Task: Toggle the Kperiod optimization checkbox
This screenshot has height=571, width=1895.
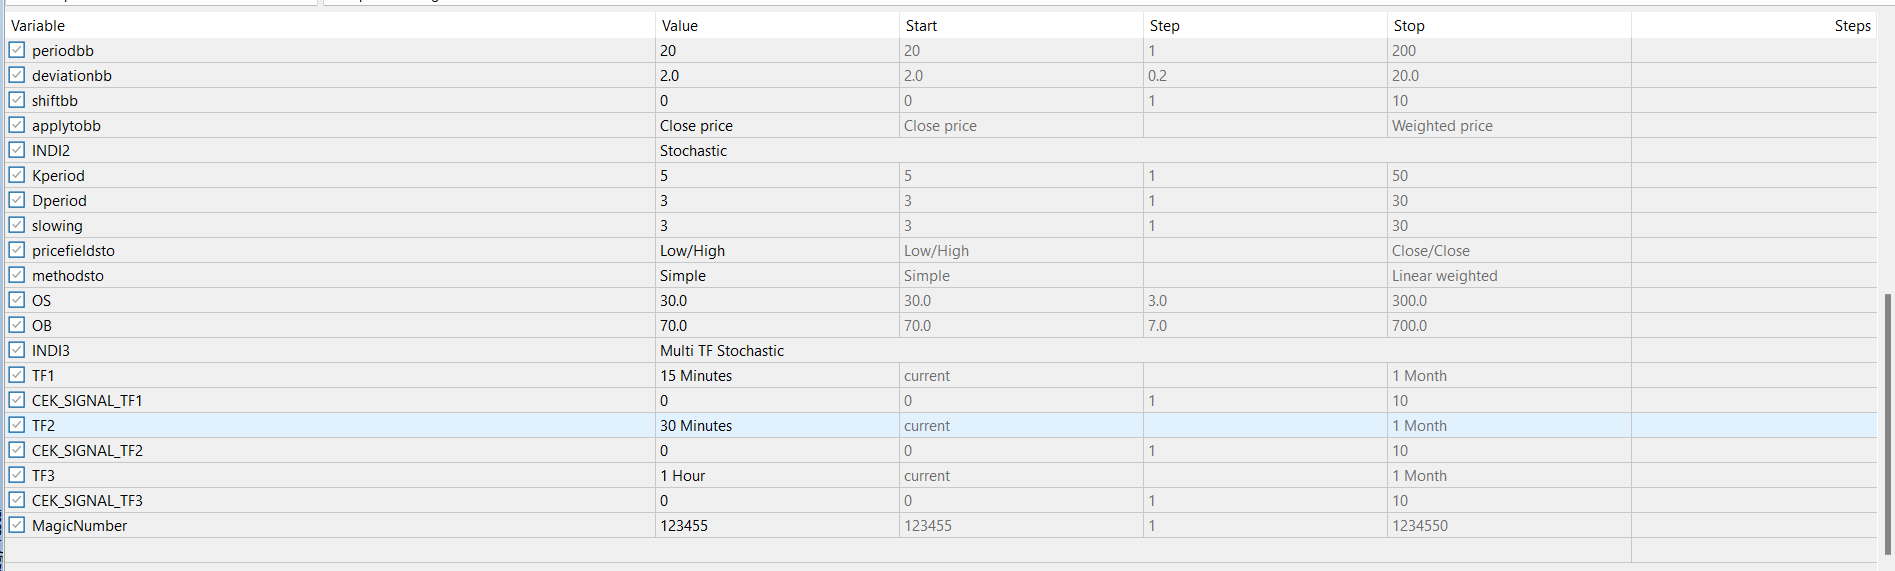Action: pyautogui.click(x=17, y=175)
